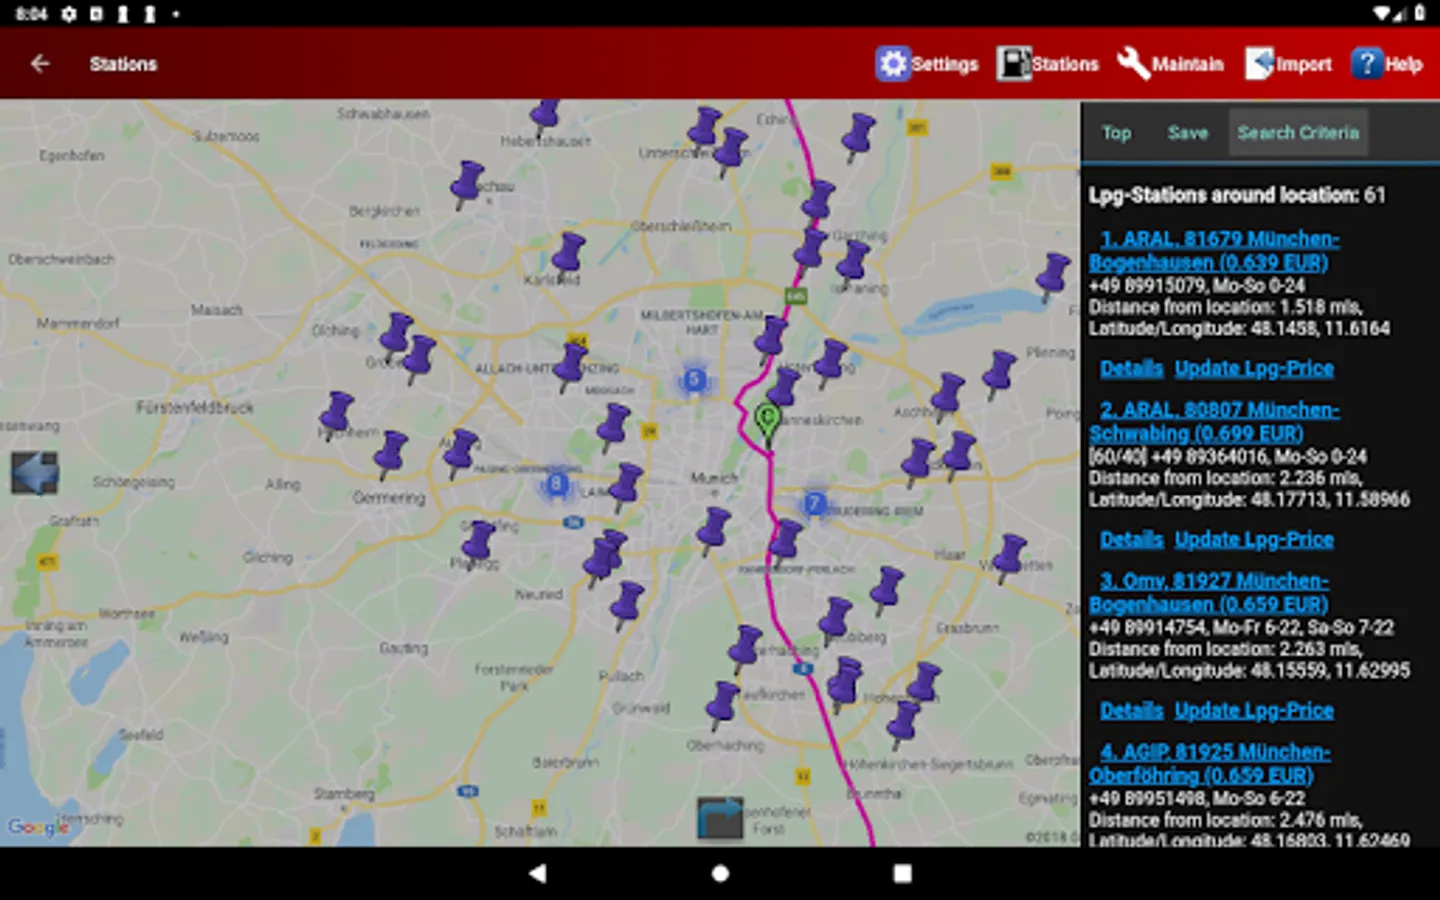Tap the green current location marker

767,424
